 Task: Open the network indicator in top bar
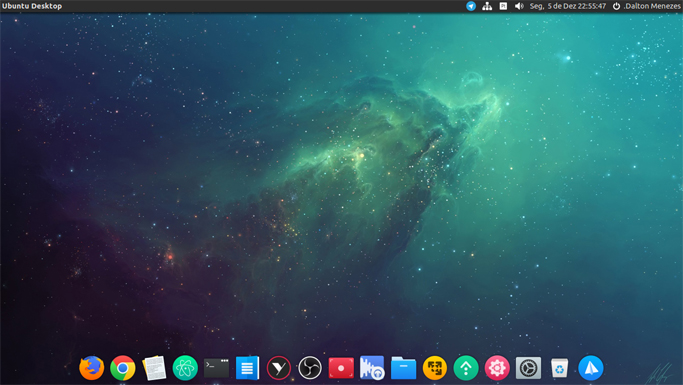pyautogui.click(x=487, y=6)
